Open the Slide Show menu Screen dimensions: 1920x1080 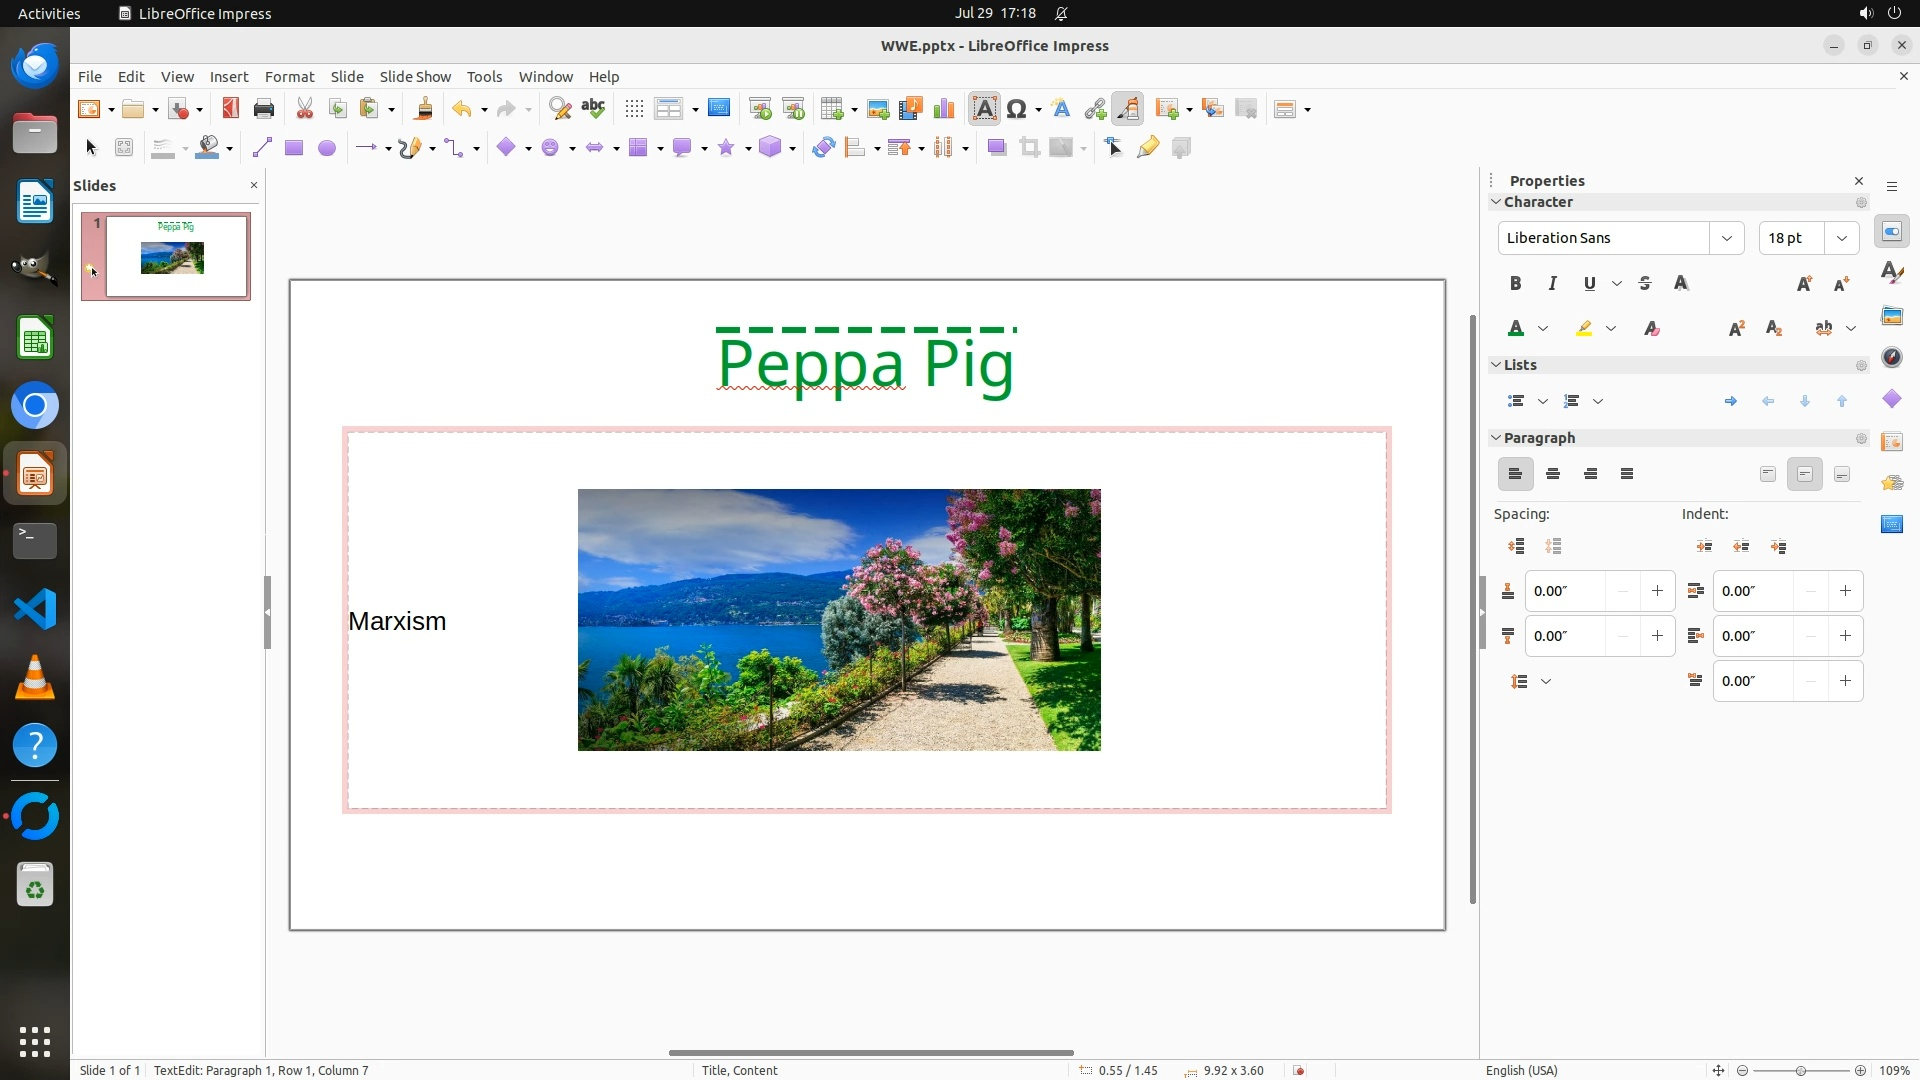415,77
